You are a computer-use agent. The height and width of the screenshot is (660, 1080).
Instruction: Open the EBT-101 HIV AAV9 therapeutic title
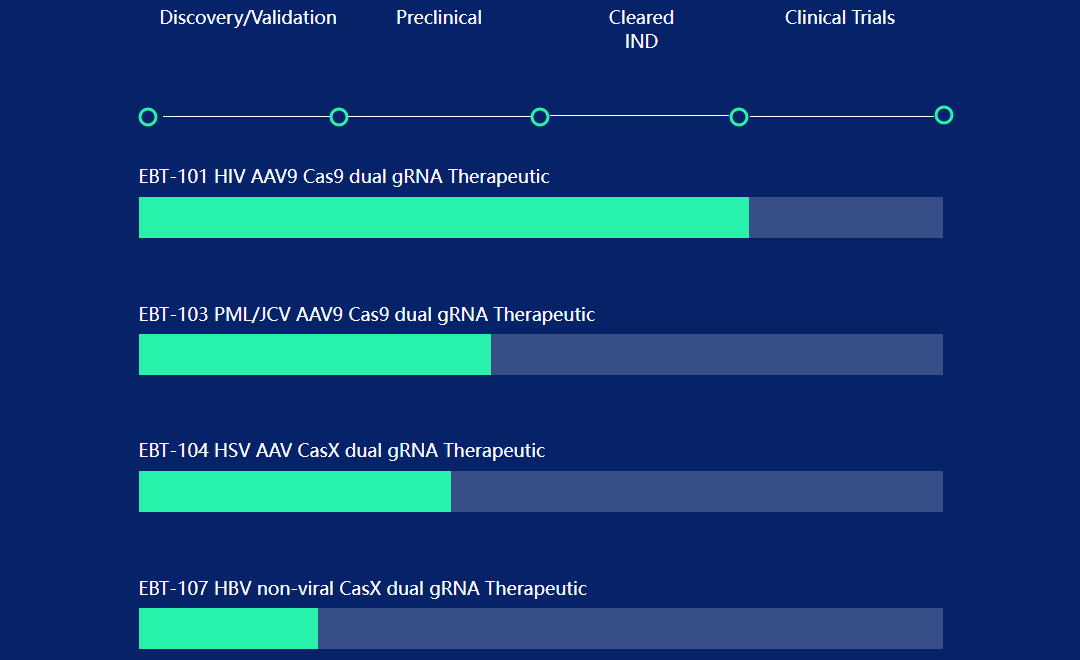(344, 177)
